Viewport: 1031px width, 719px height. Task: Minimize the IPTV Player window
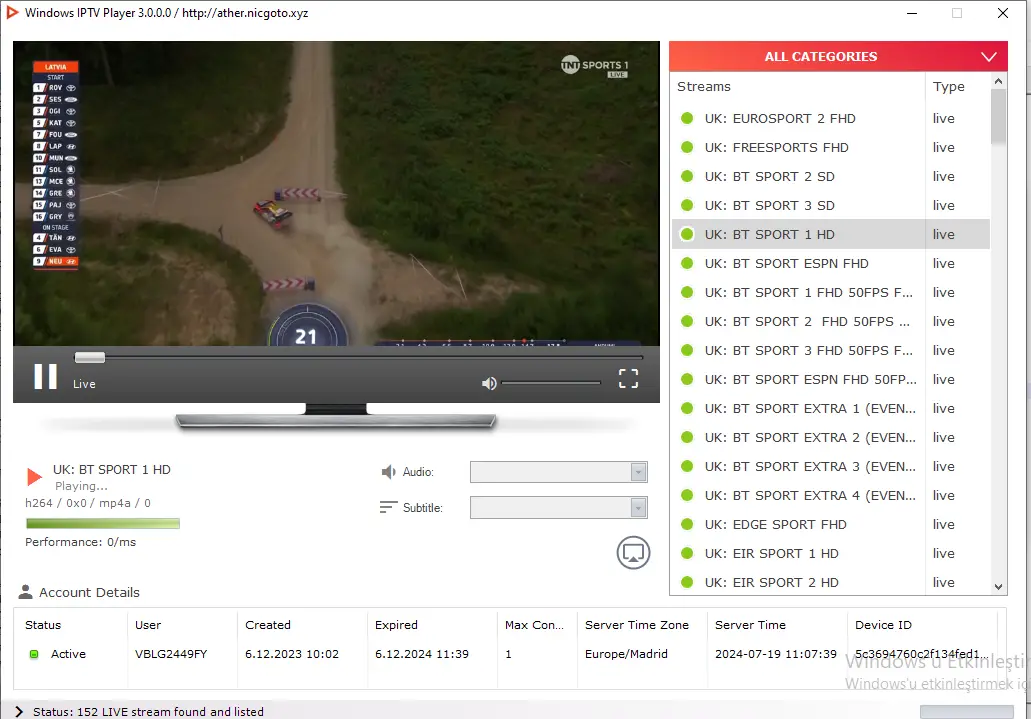click(x=912, y=13)
